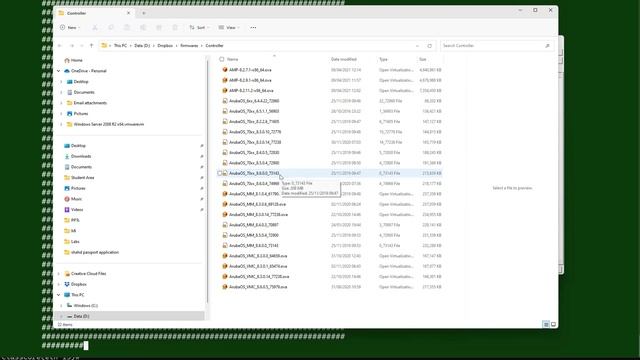Select ArubaOS_MM_8.6.0.0 file icon
640x360 pixels.
(224, 245)
